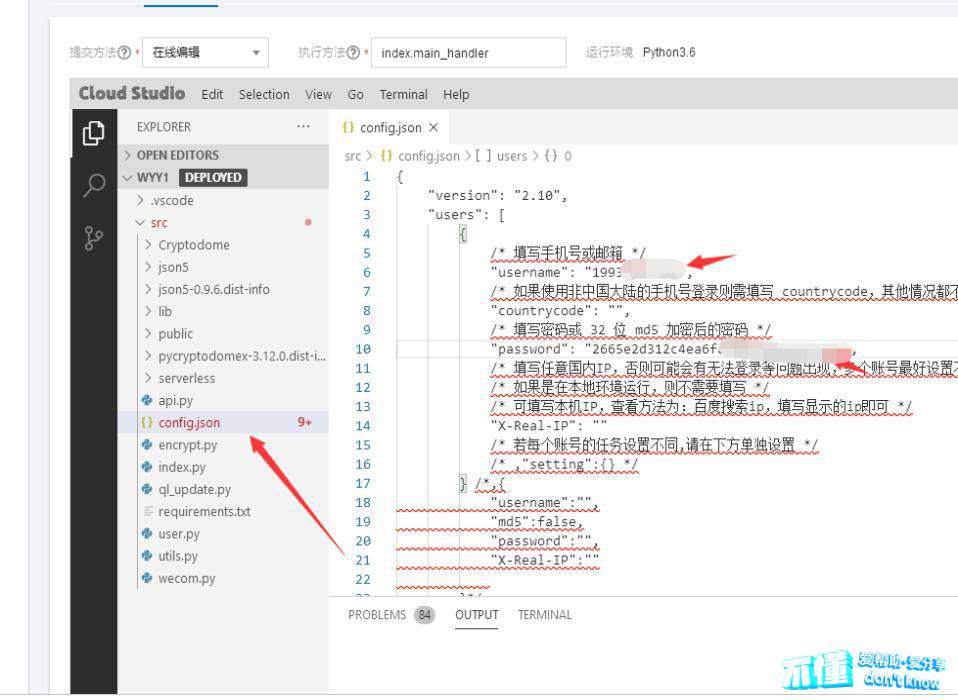Open Explorer more actions ellipsis
The image size is (958, 700).
coord(303,126)
